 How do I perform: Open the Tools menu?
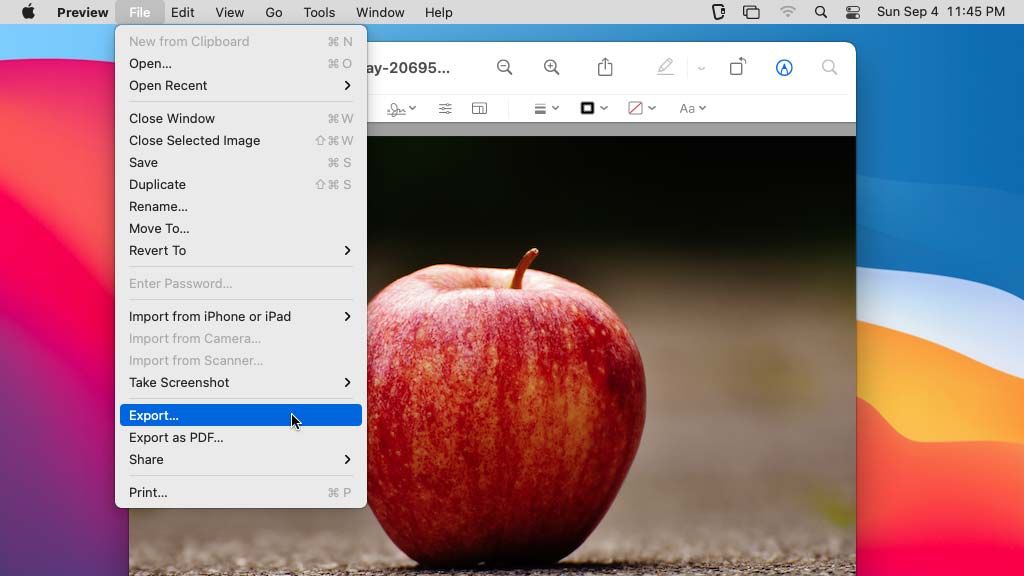coord(318,12)
